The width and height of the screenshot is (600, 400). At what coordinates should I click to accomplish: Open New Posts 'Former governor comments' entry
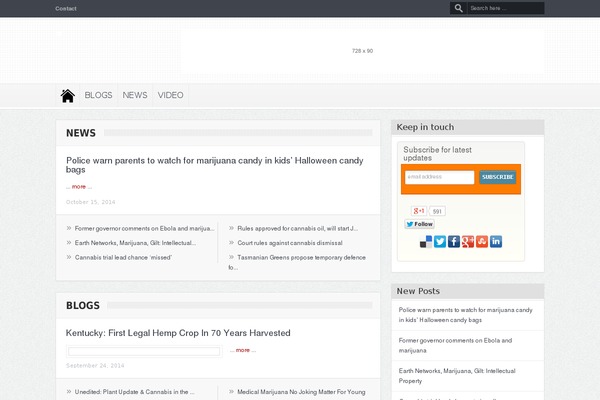pyautogui.click(x=455, y=345)
